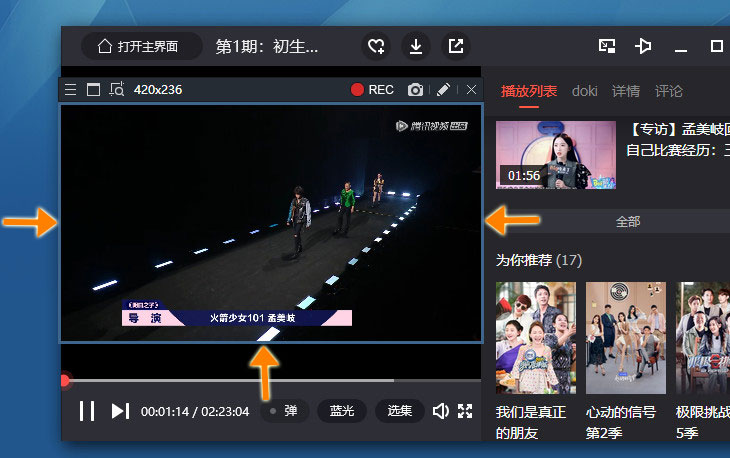730x458 pixels.
Task: Skip to the next episode
Action: click(120, 411)
